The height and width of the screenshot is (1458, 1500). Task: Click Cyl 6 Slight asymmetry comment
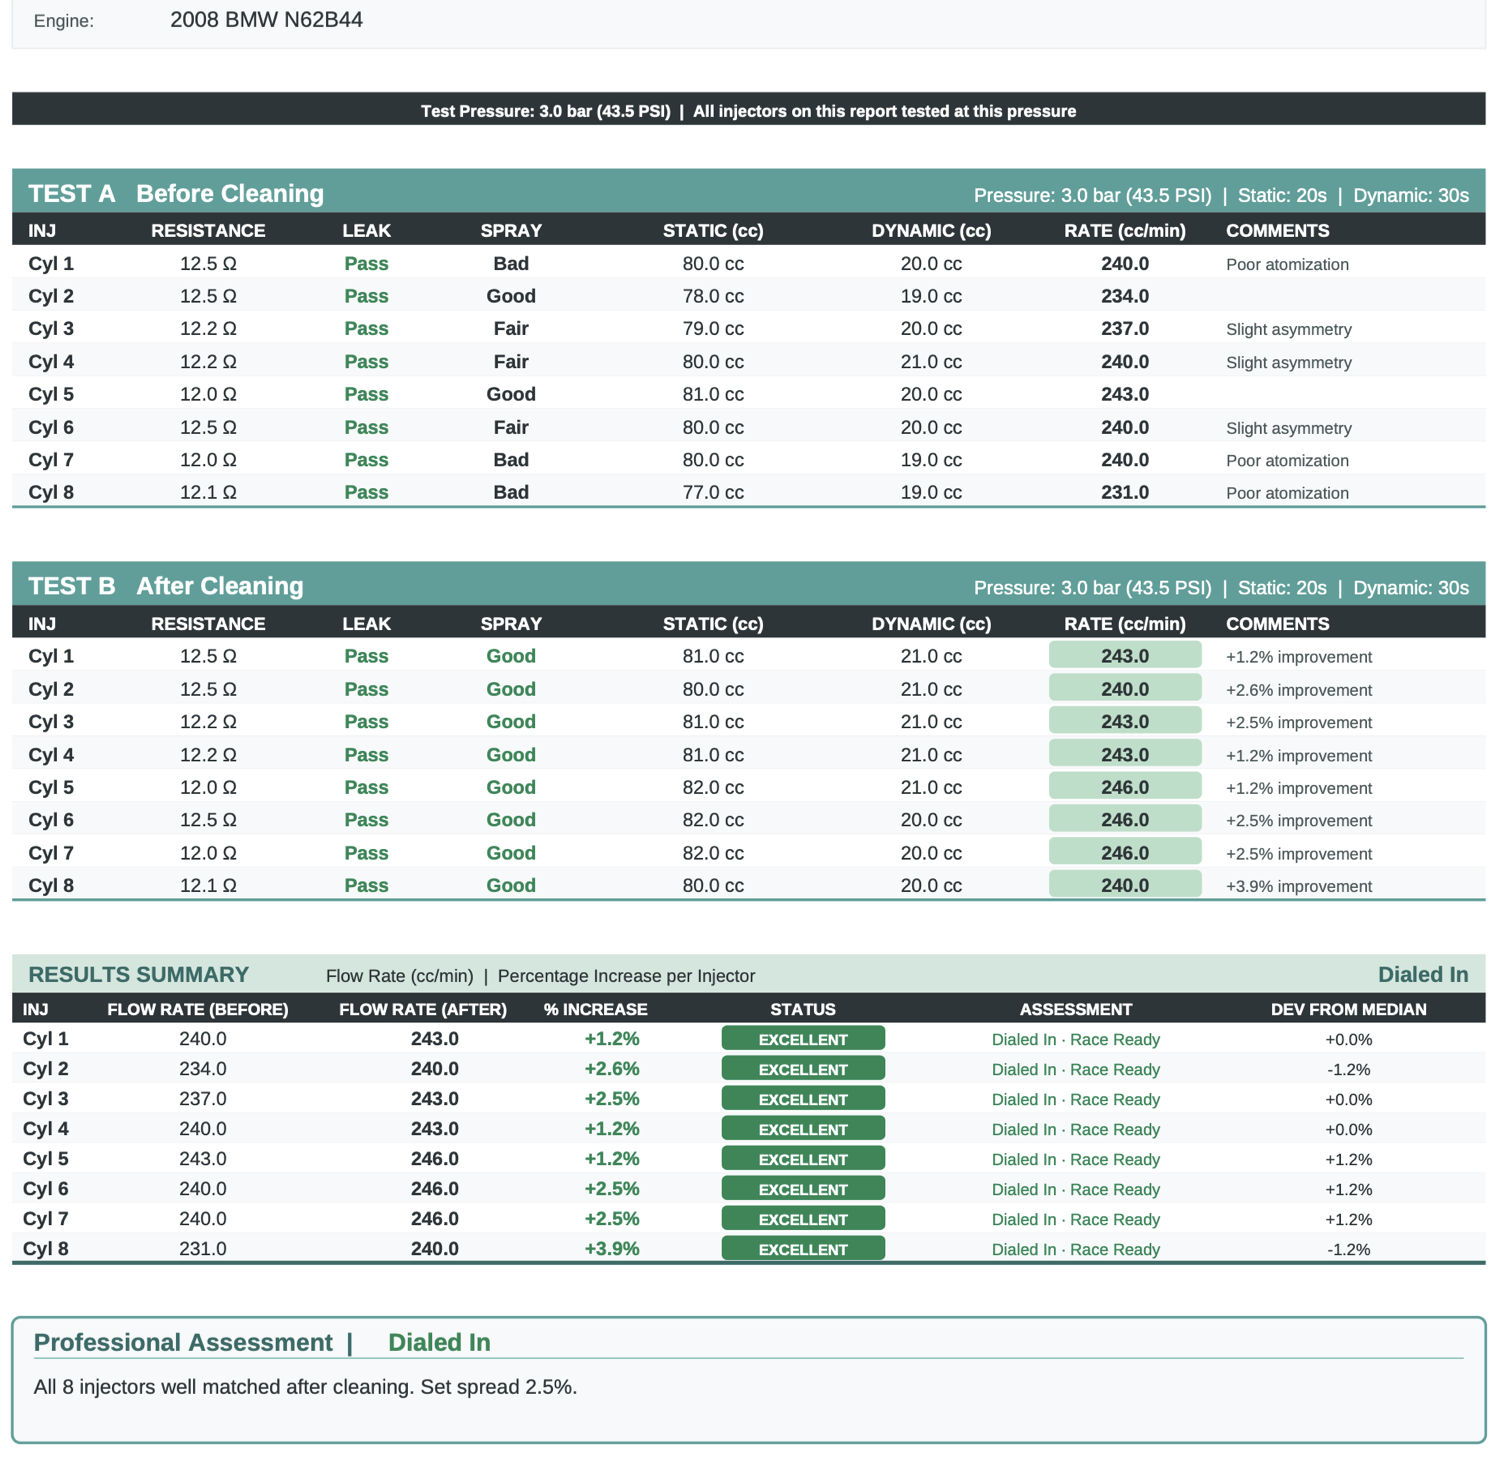(1289, 428)
